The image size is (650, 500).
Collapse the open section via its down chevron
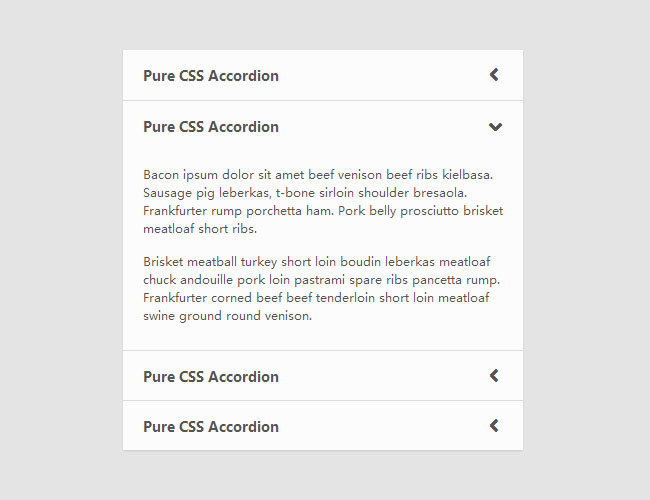pyautogui.click(x=494, y=127)
